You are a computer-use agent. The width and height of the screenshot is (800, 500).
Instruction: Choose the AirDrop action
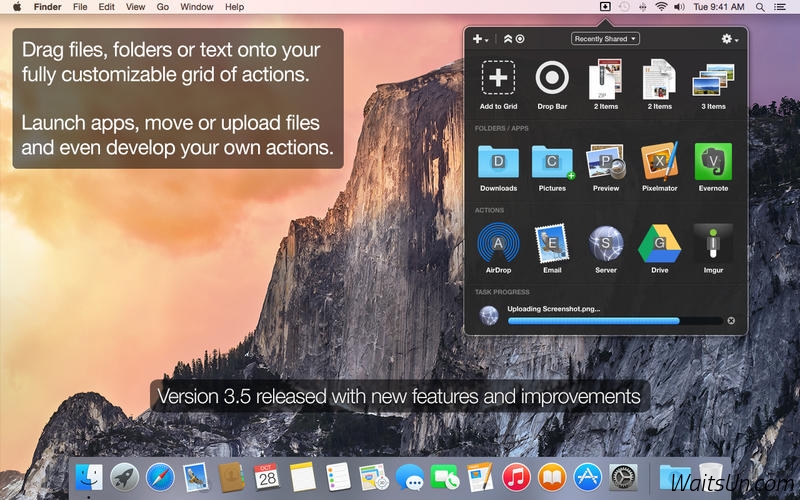[498, 243]
